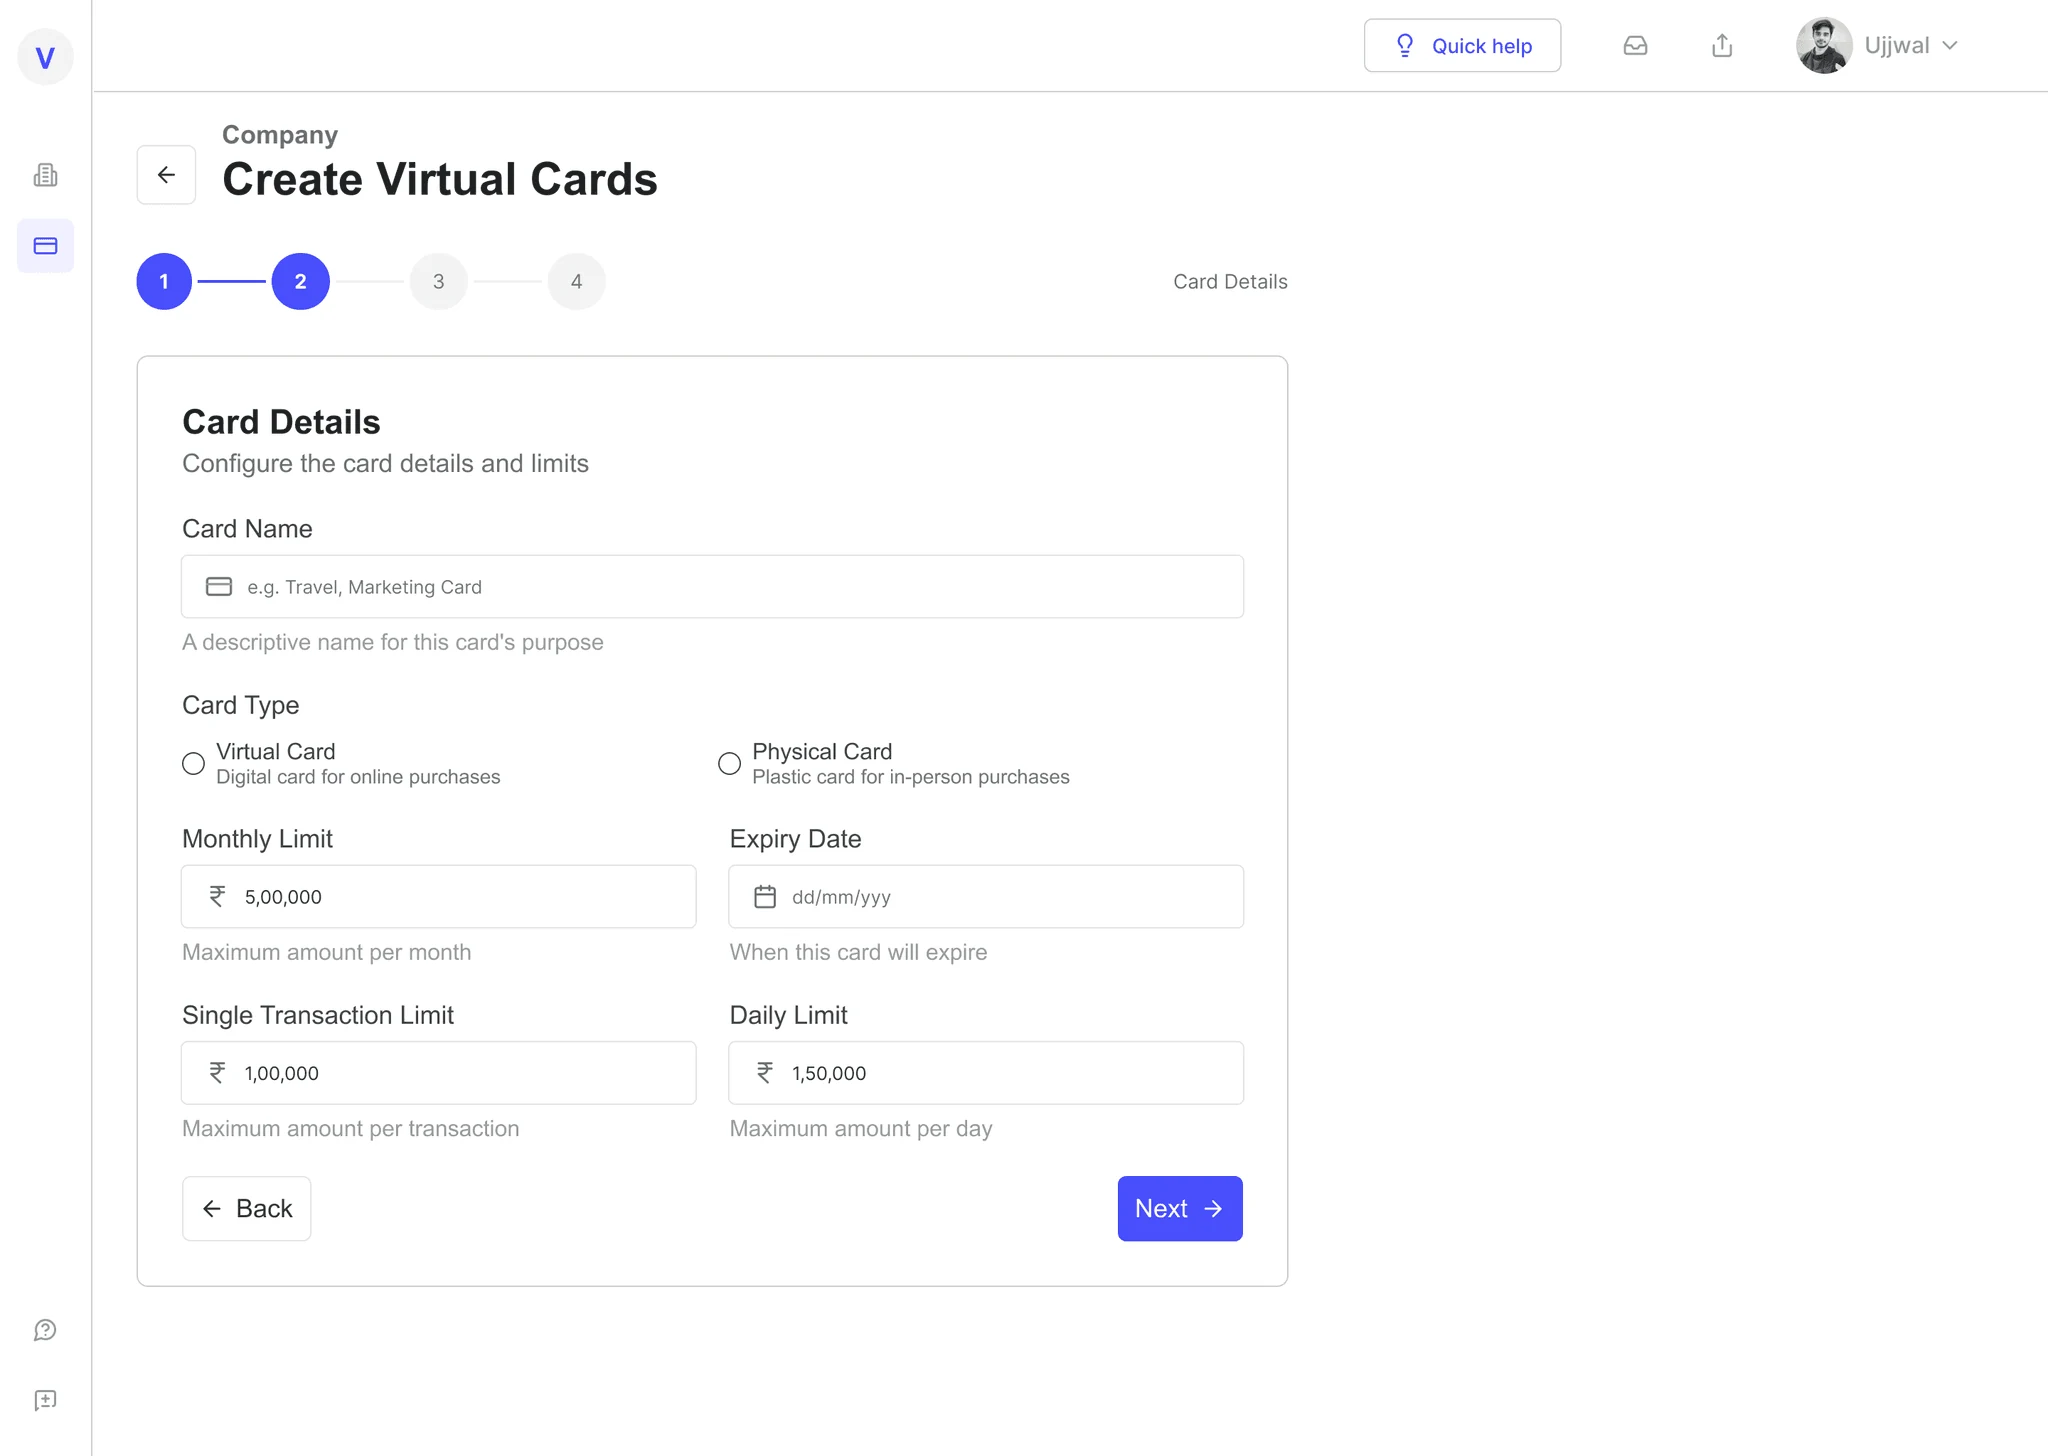Click the V logo in the sidebar

click(45, 58)
